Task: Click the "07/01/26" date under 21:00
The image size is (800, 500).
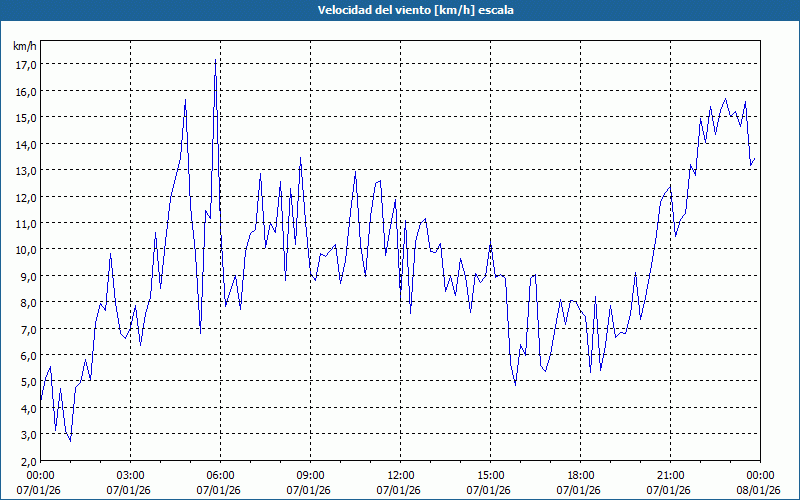Action: [x=668, y=490]
